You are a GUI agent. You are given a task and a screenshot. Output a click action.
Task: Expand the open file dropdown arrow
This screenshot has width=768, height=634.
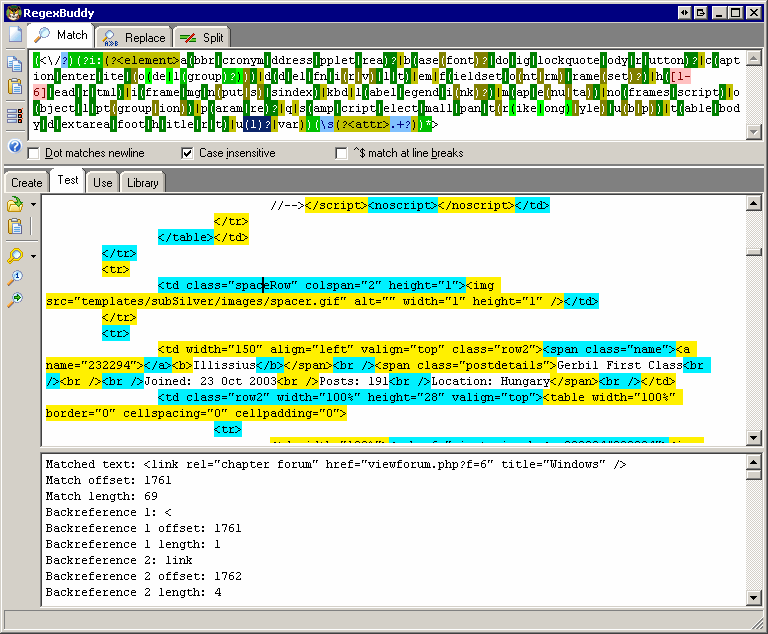[x=33, y=204]
